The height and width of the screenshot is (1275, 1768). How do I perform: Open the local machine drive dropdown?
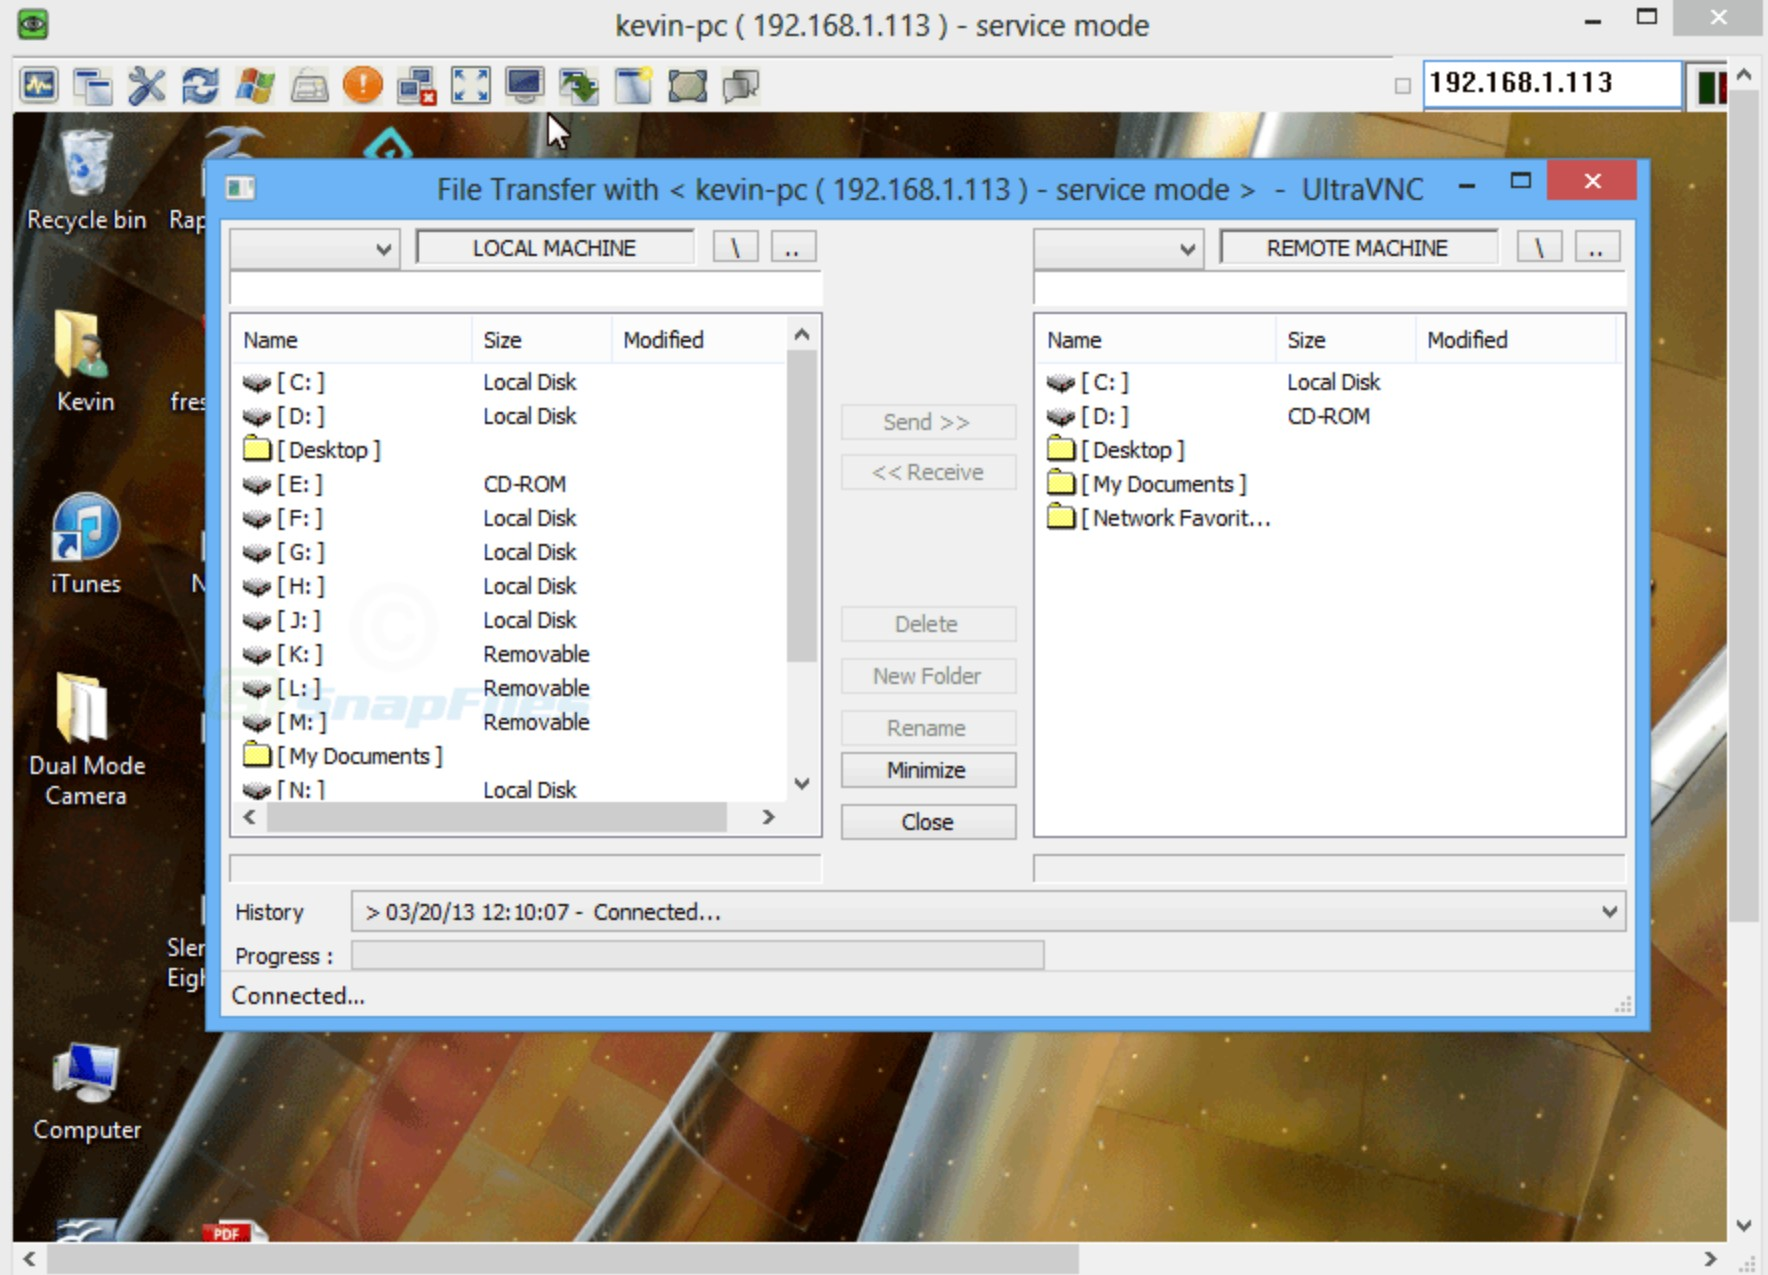coord(314,249)
